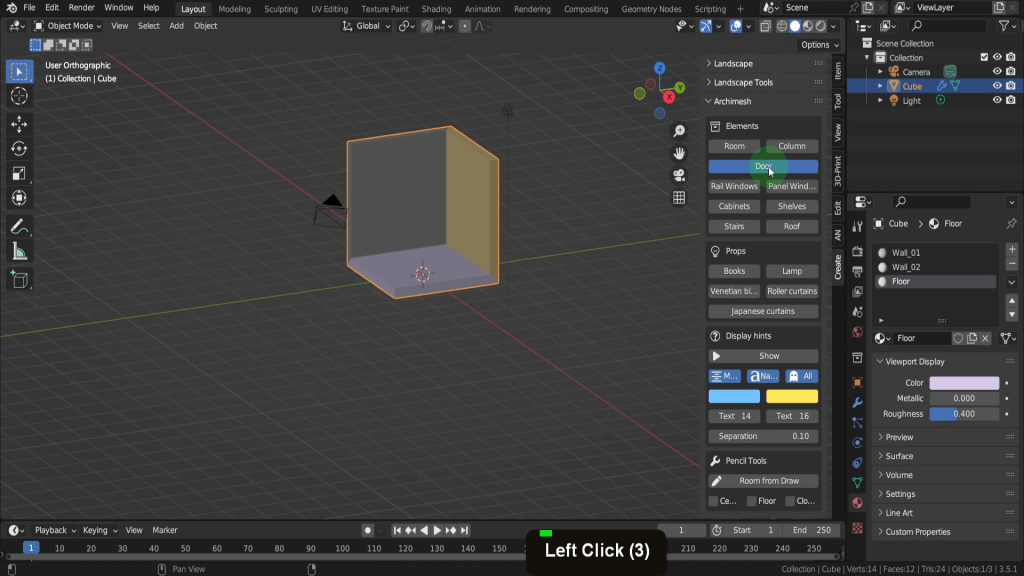
Task: Enable the Floor checkbox in Pencil Tools
Action: [x=751, y=501]
